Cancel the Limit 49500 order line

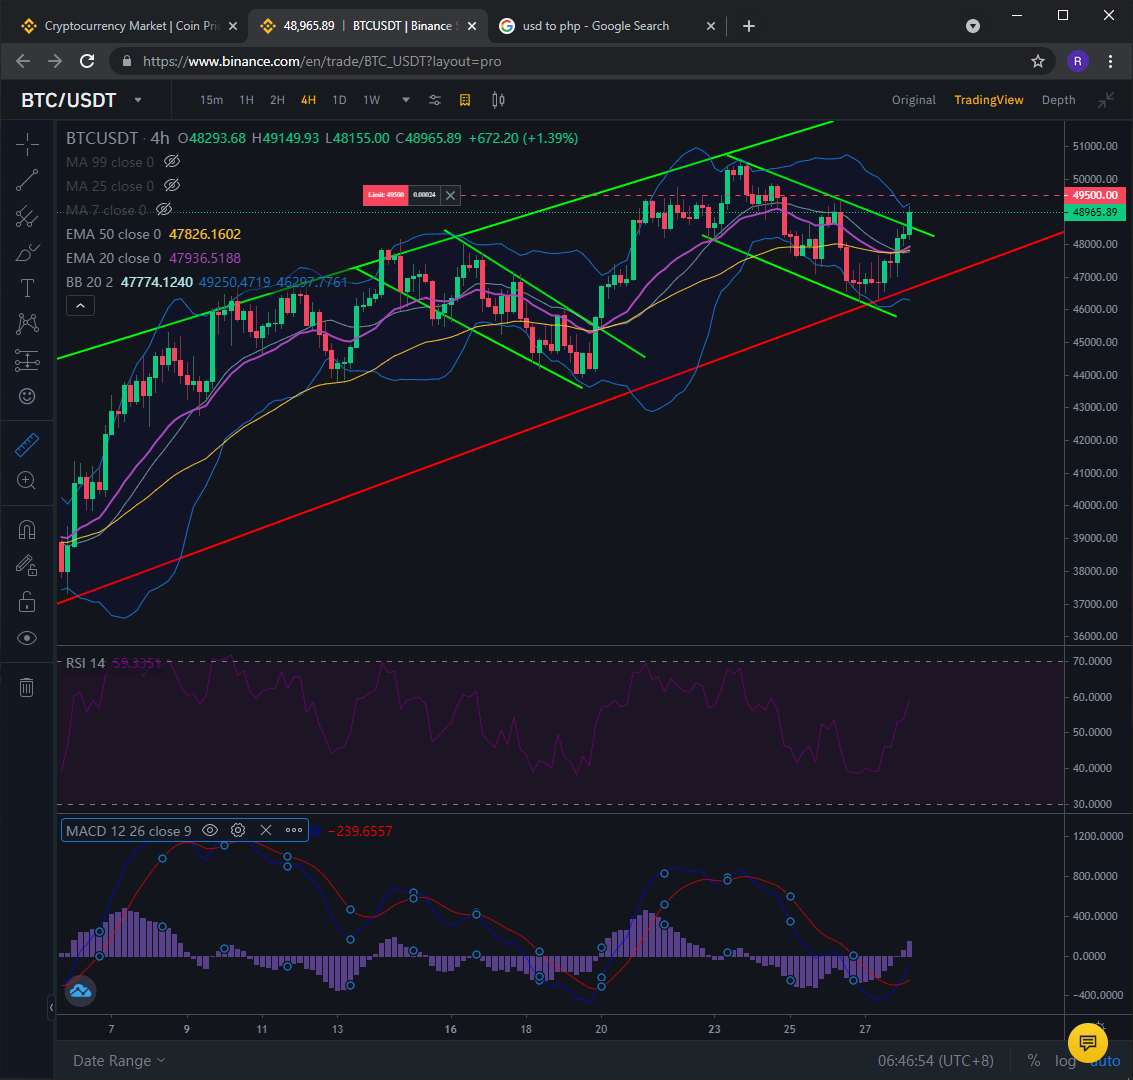[x=450, y=195]
